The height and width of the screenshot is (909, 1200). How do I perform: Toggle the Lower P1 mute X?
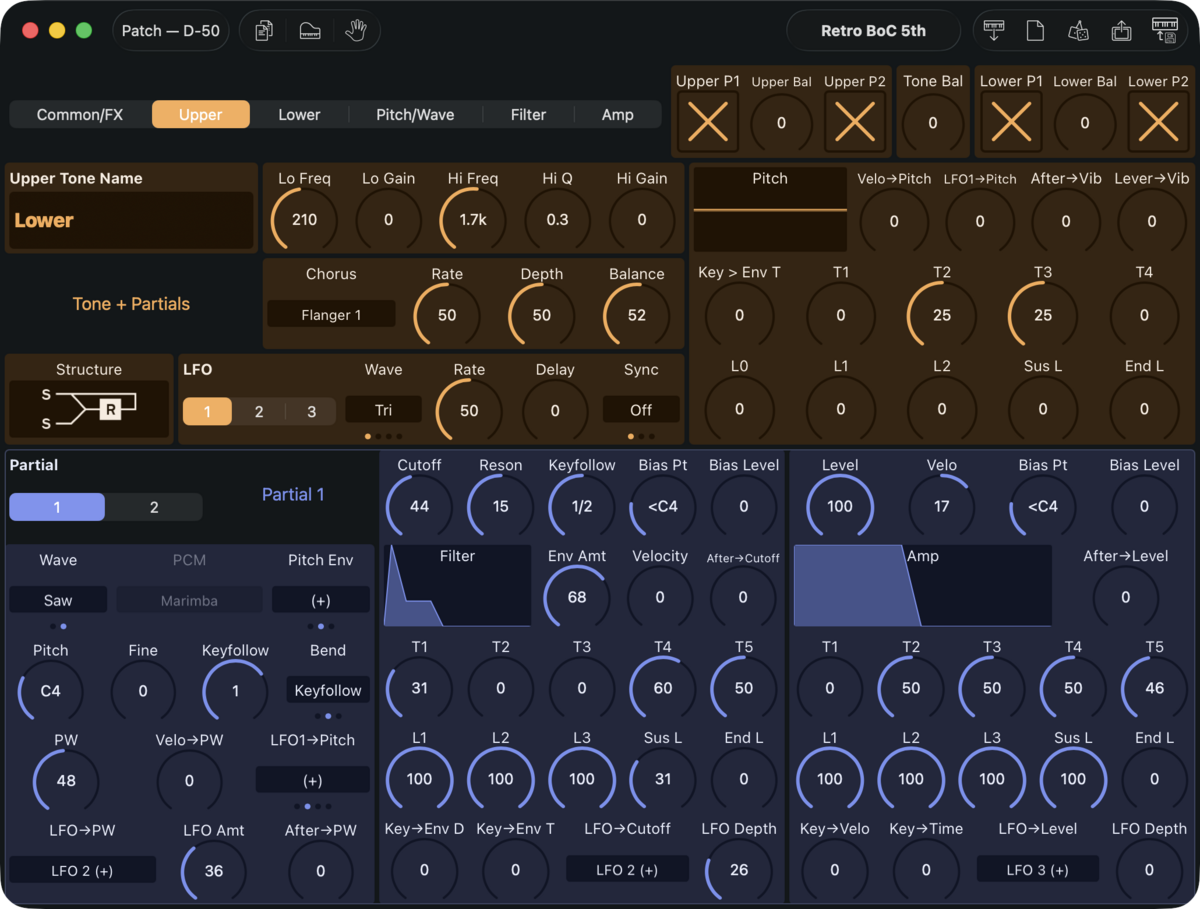click(x=1011, y=122)
